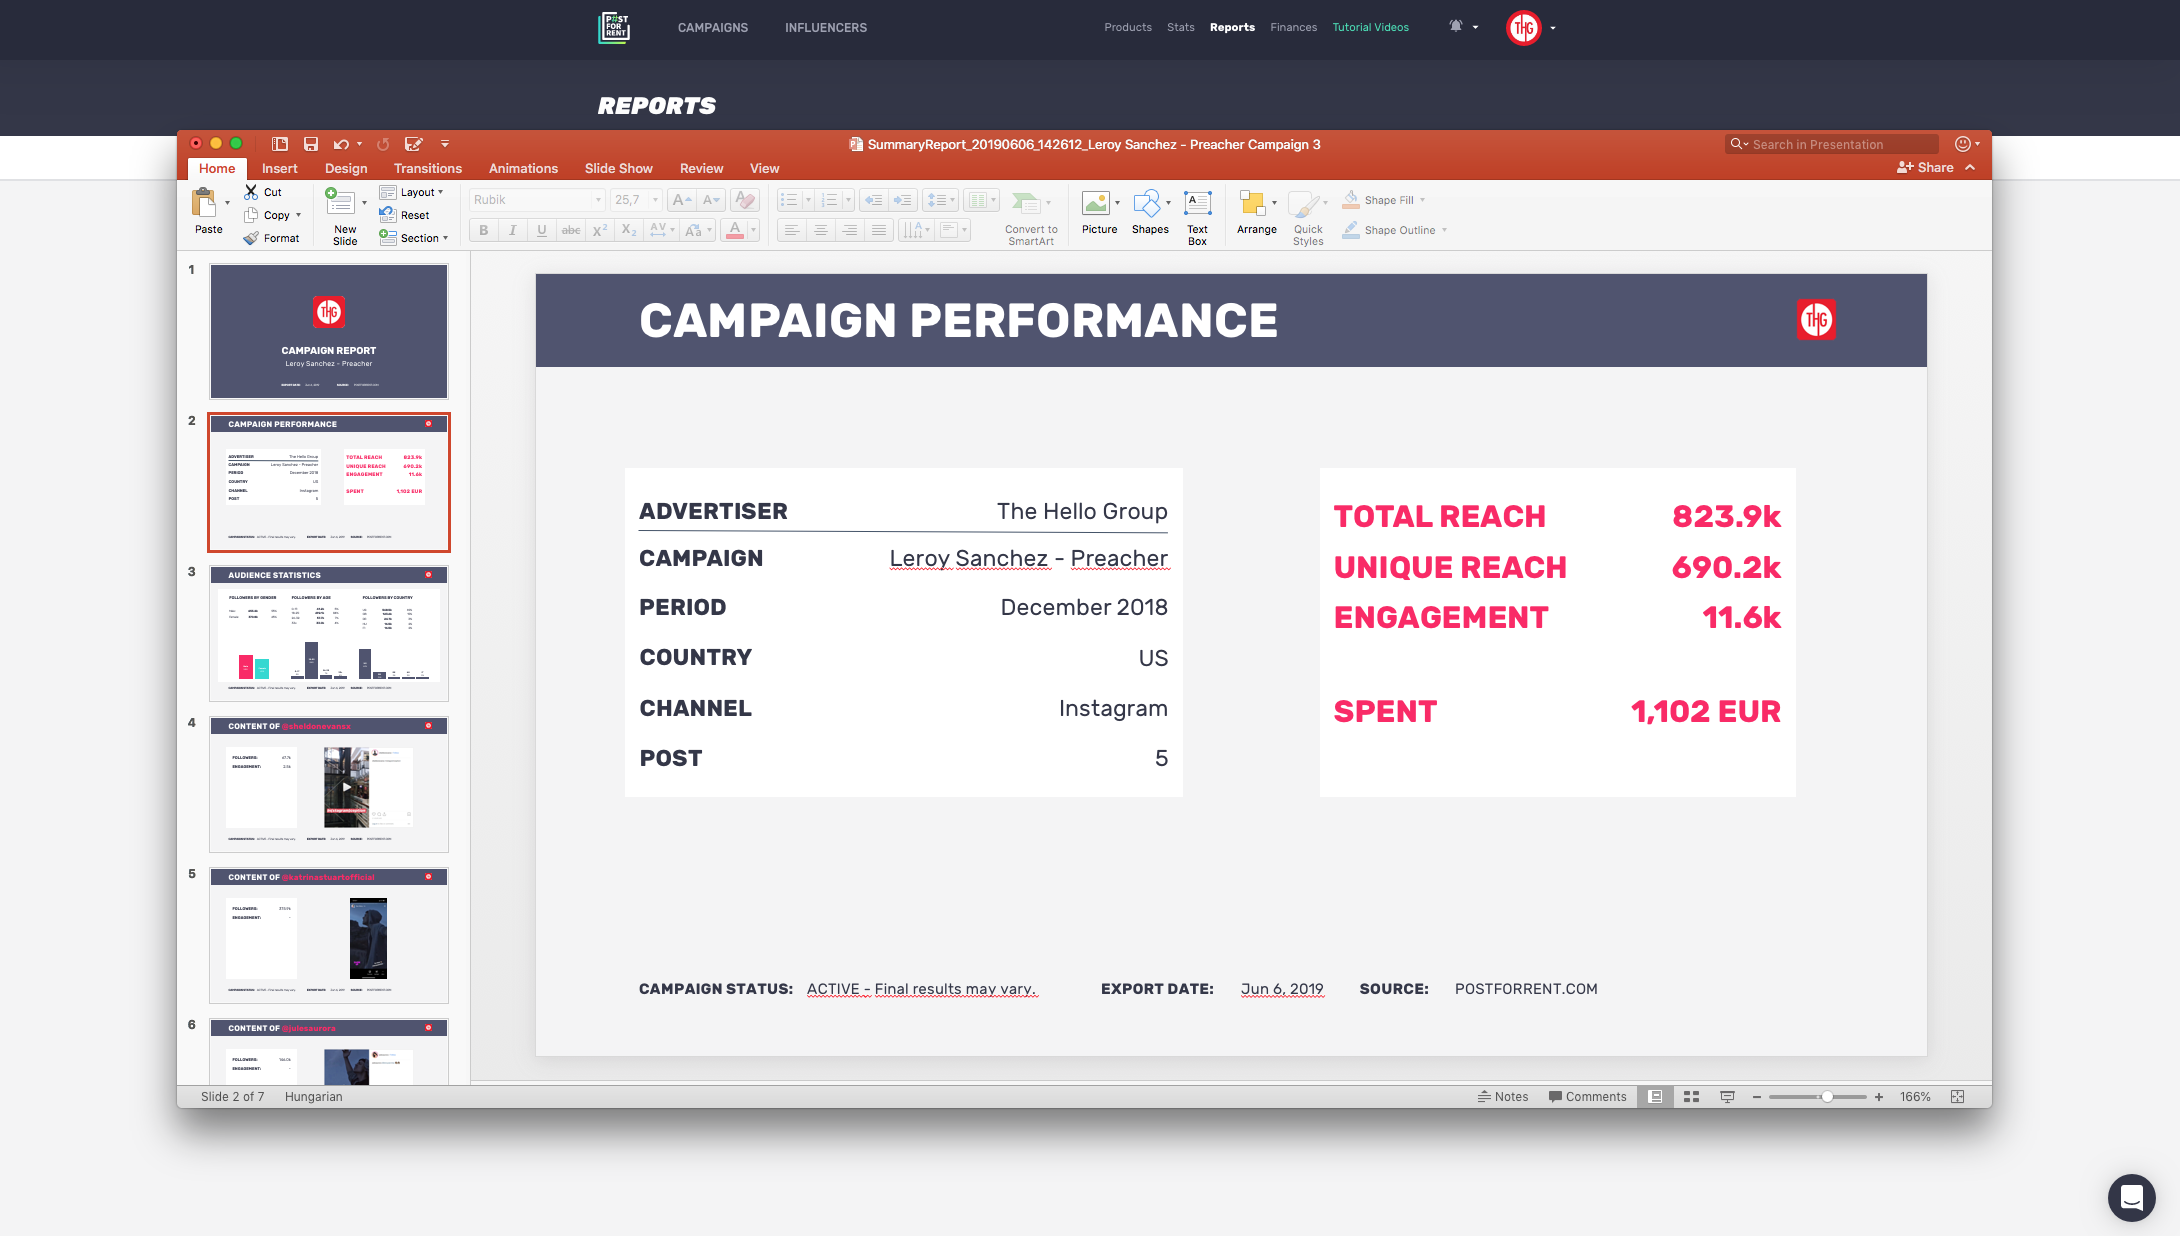This screenshot has height=1236, width=2180.
Task: Open the Rubik font name dropdown
Action: (x=598, y=200)
